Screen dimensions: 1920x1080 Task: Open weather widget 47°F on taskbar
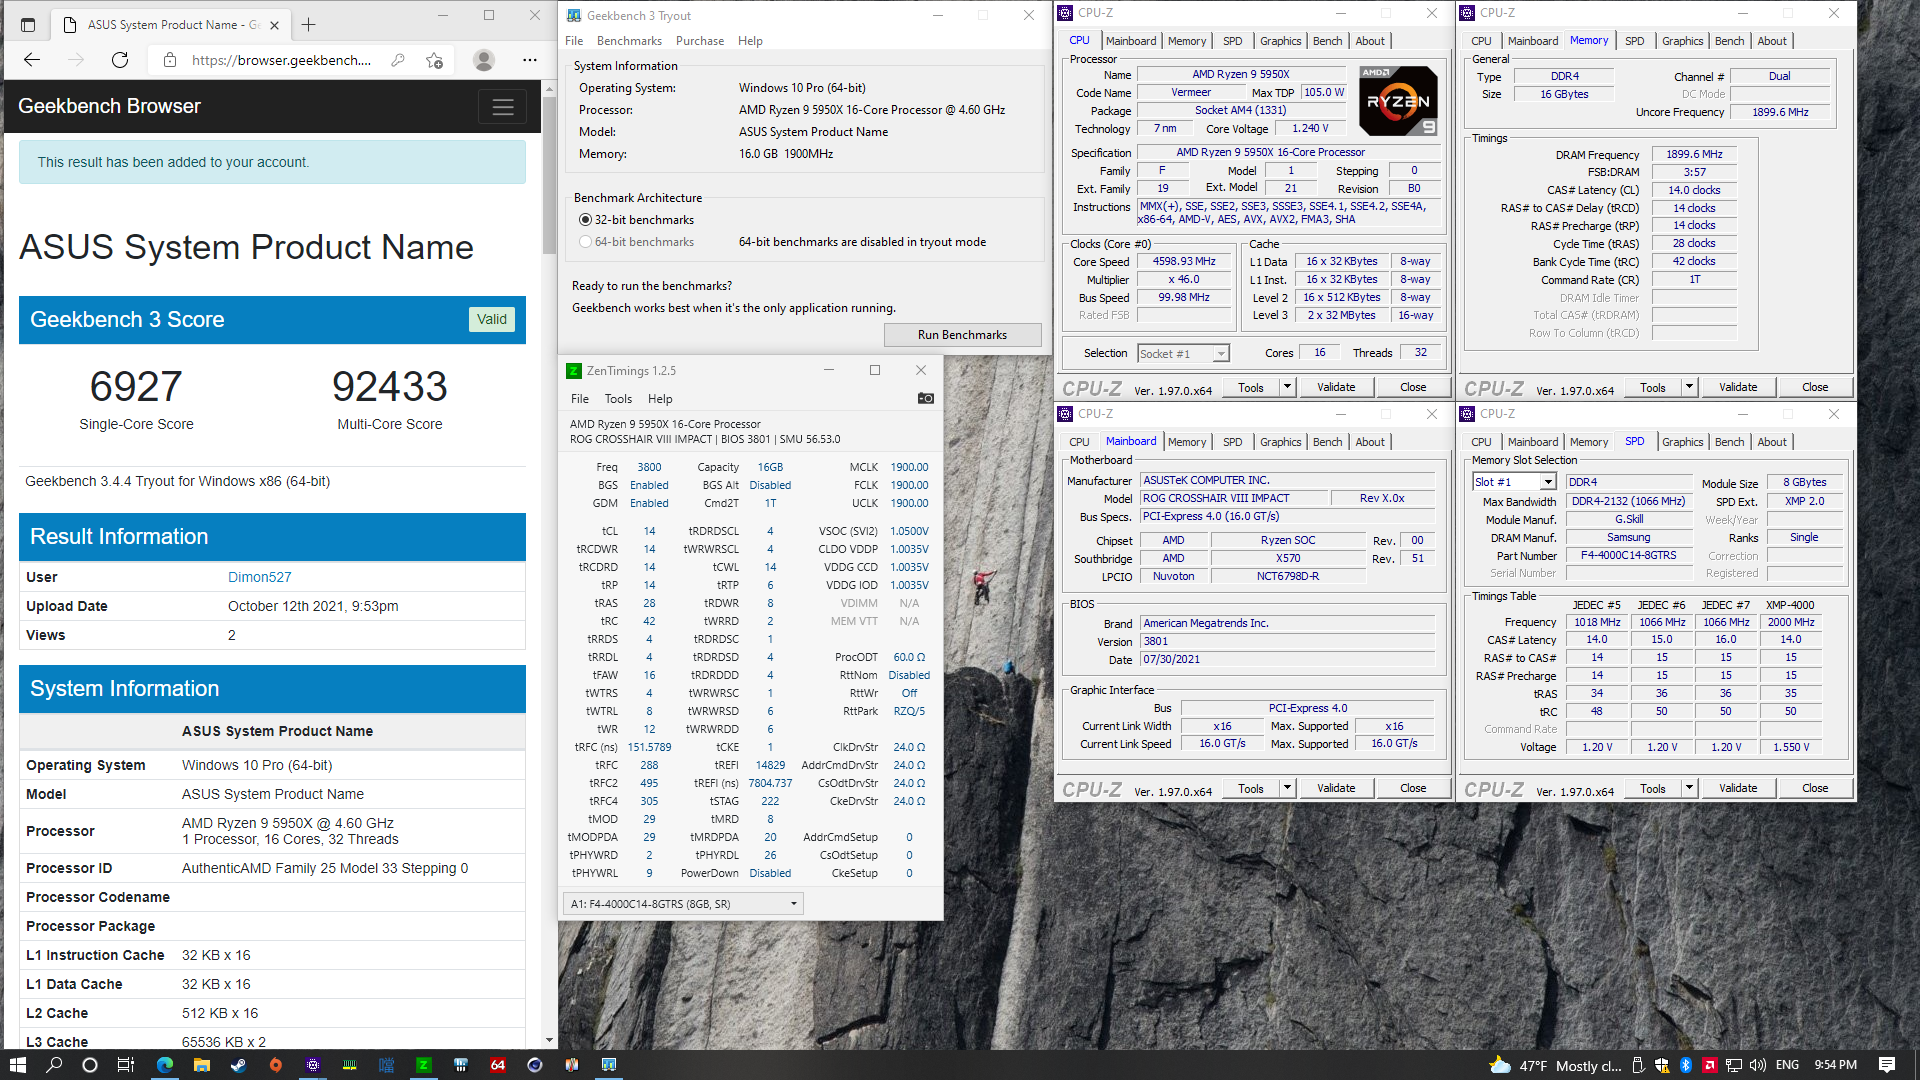[1555, 1065]
